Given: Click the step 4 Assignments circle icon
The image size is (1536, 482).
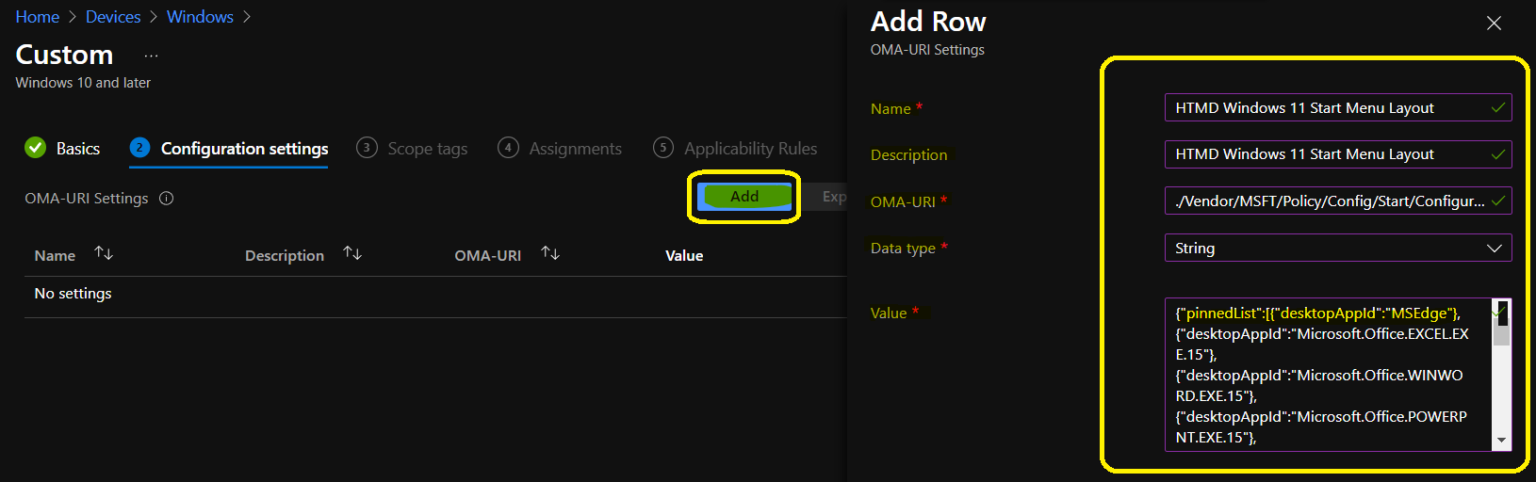Looking at the screenshot, I should tap(508, 148).
